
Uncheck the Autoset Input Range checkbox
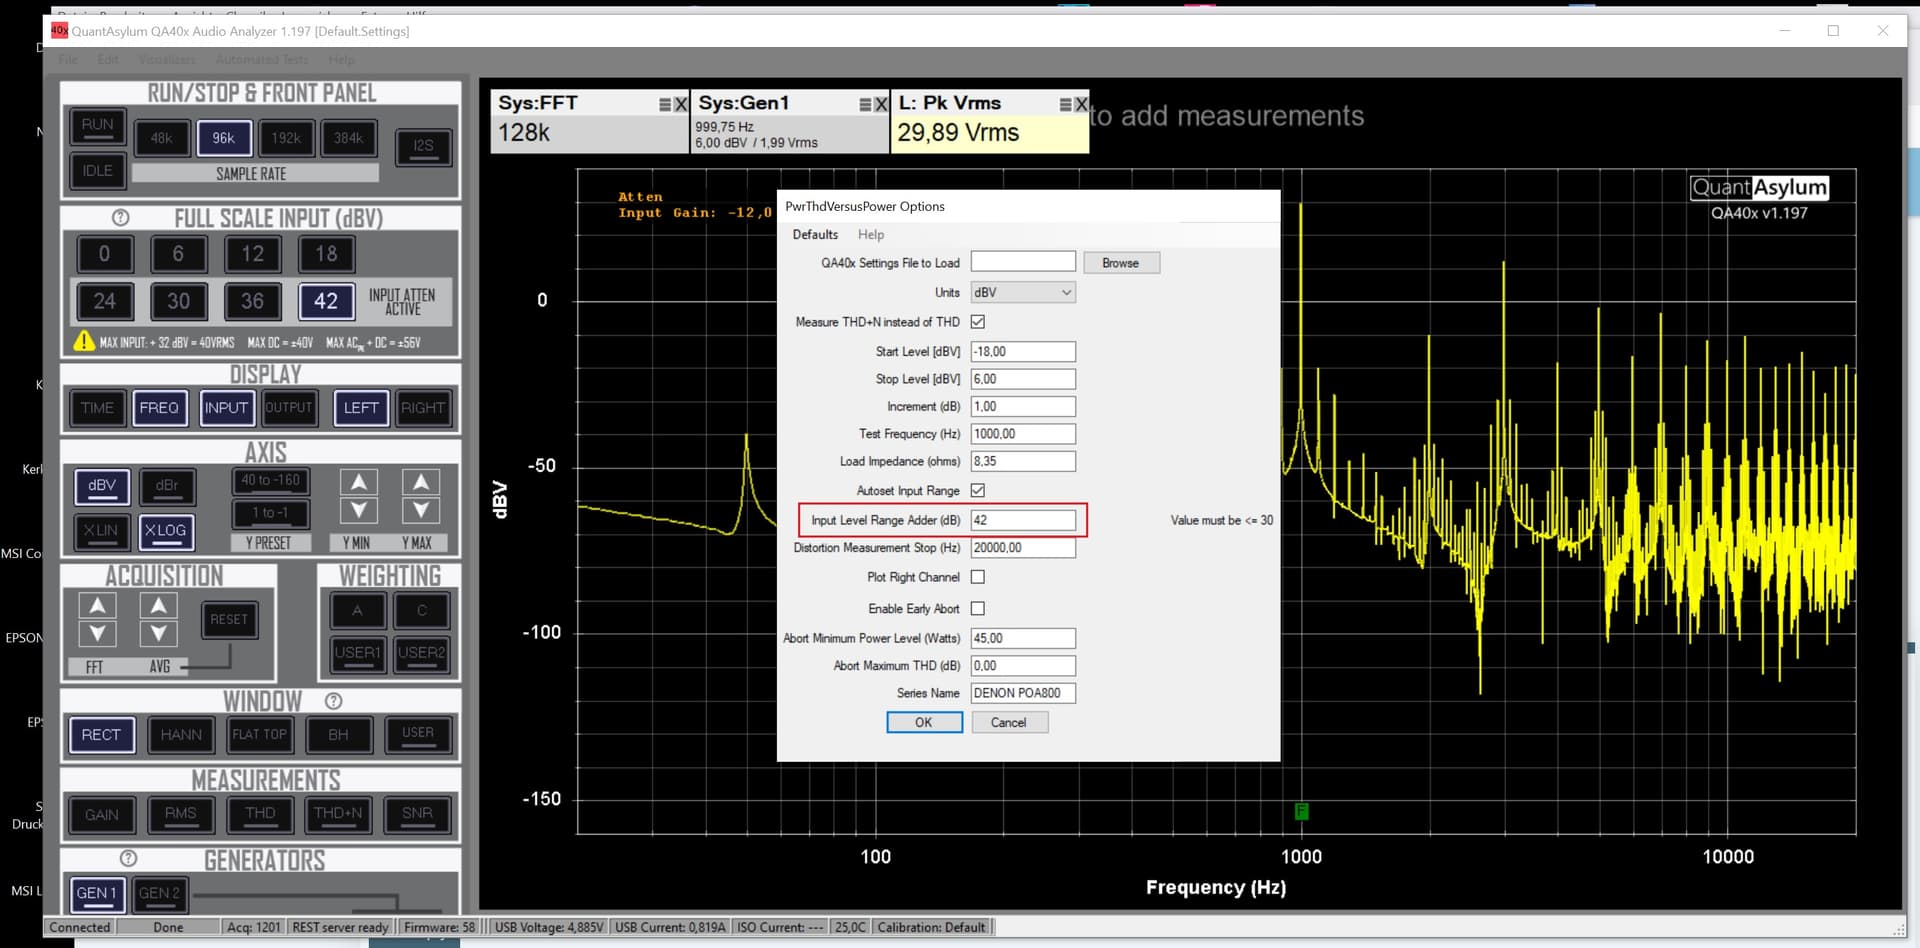coord(978,490)
